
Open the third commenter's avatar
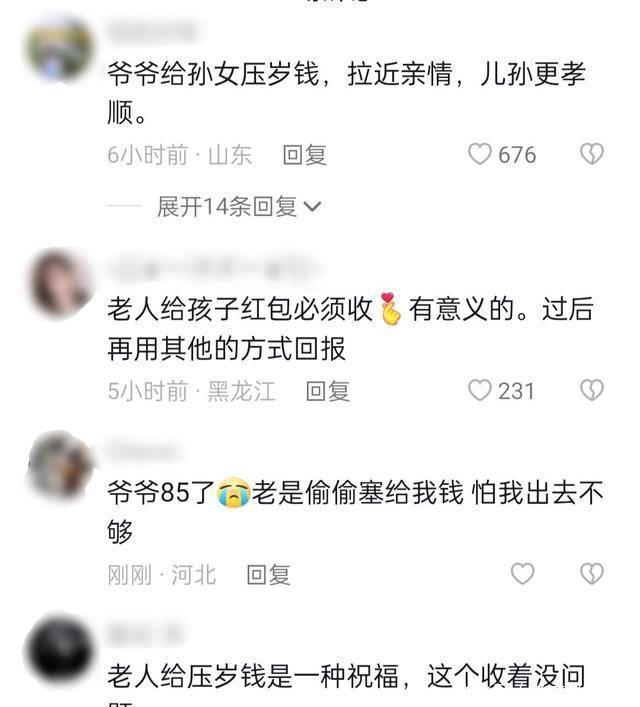coord(60,465)
